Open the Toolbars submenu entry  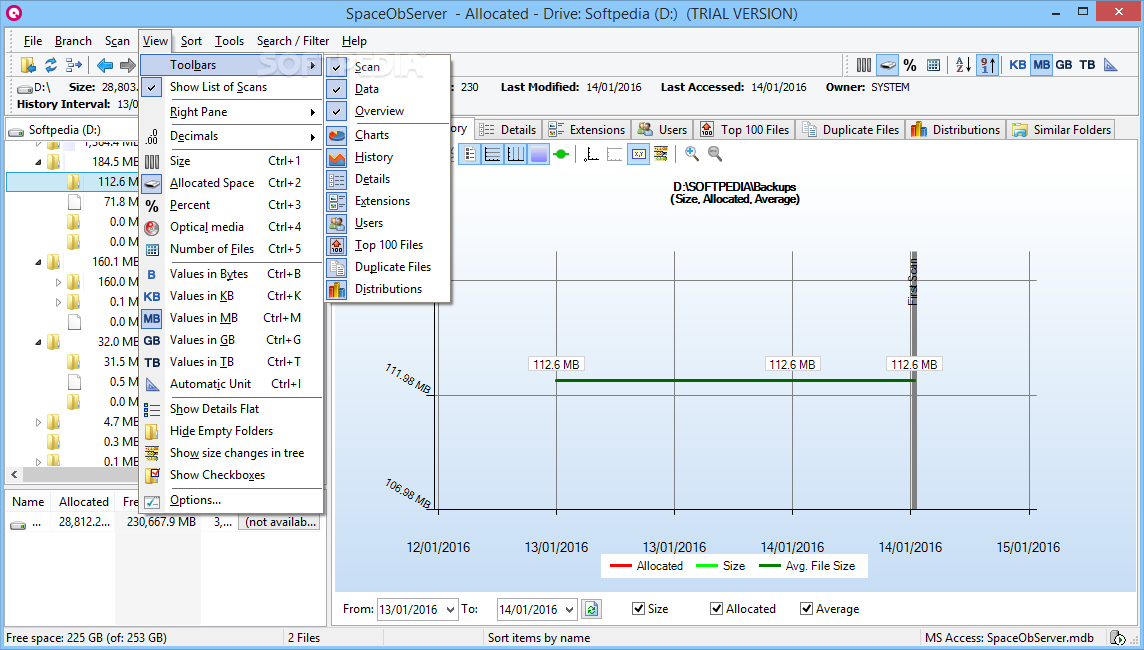(232, 65)
